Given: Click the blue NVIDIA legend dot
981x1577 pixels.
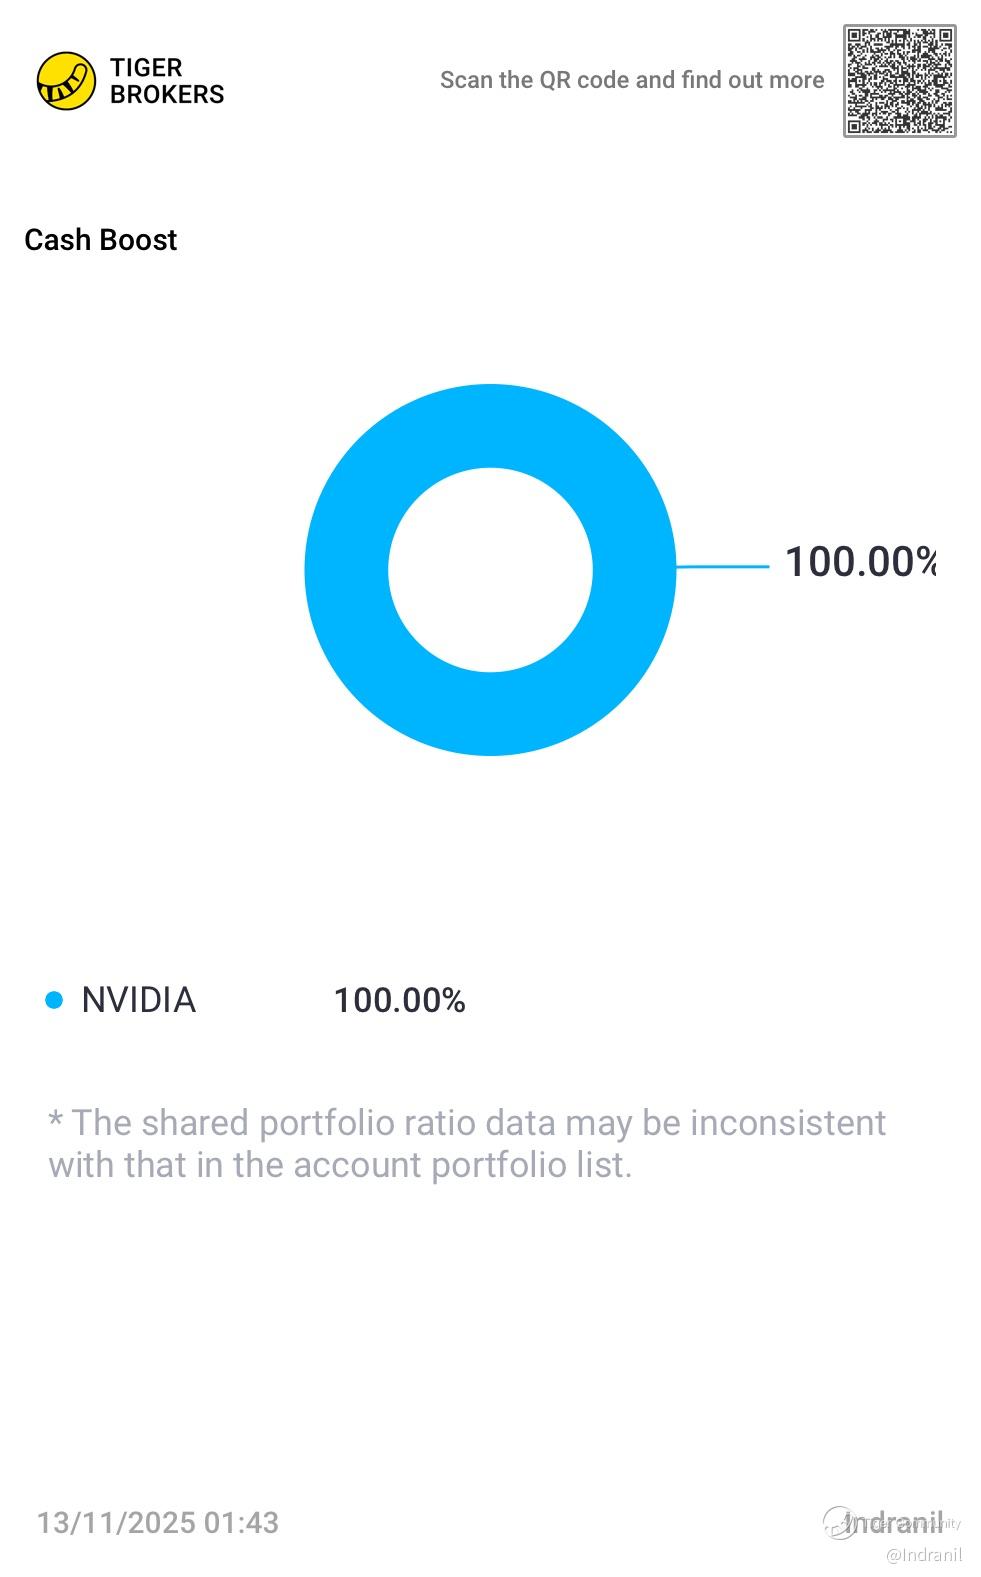Looking at the screenshot, I should tap(54, 1000).
